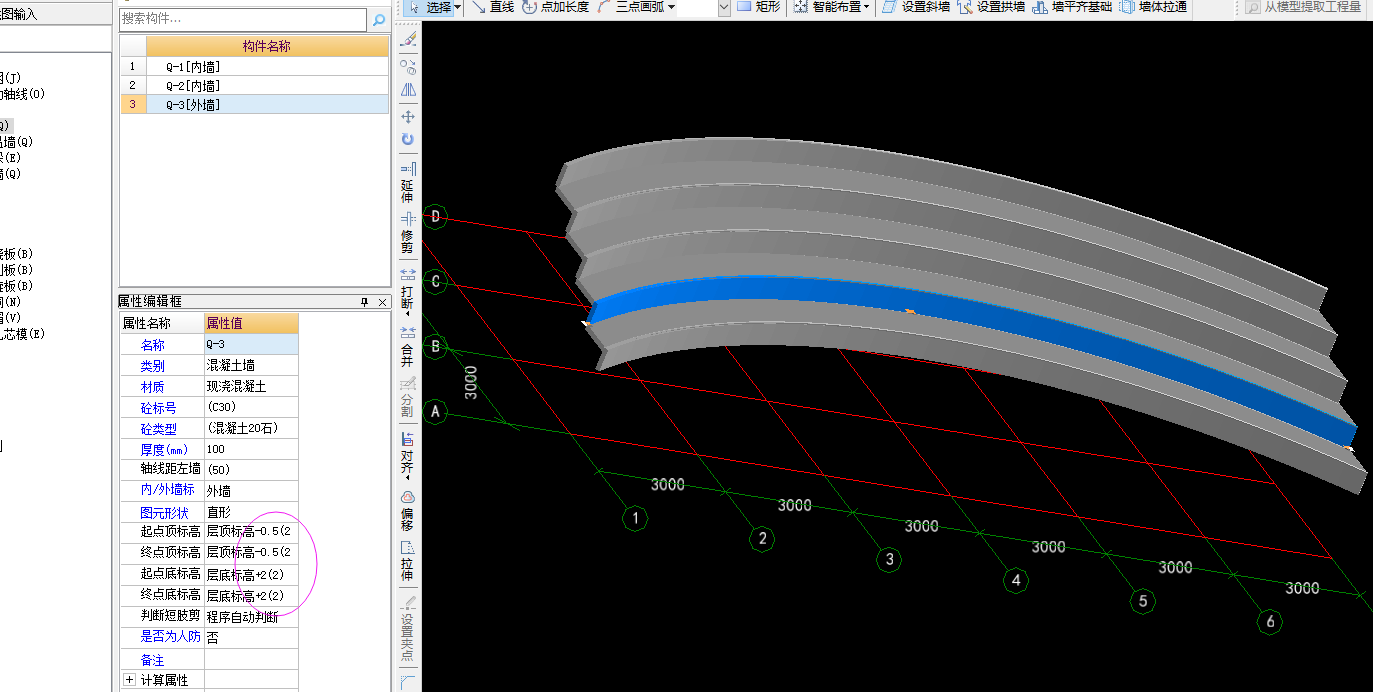Select the 矩形 rectangle tool

point(758,7)
